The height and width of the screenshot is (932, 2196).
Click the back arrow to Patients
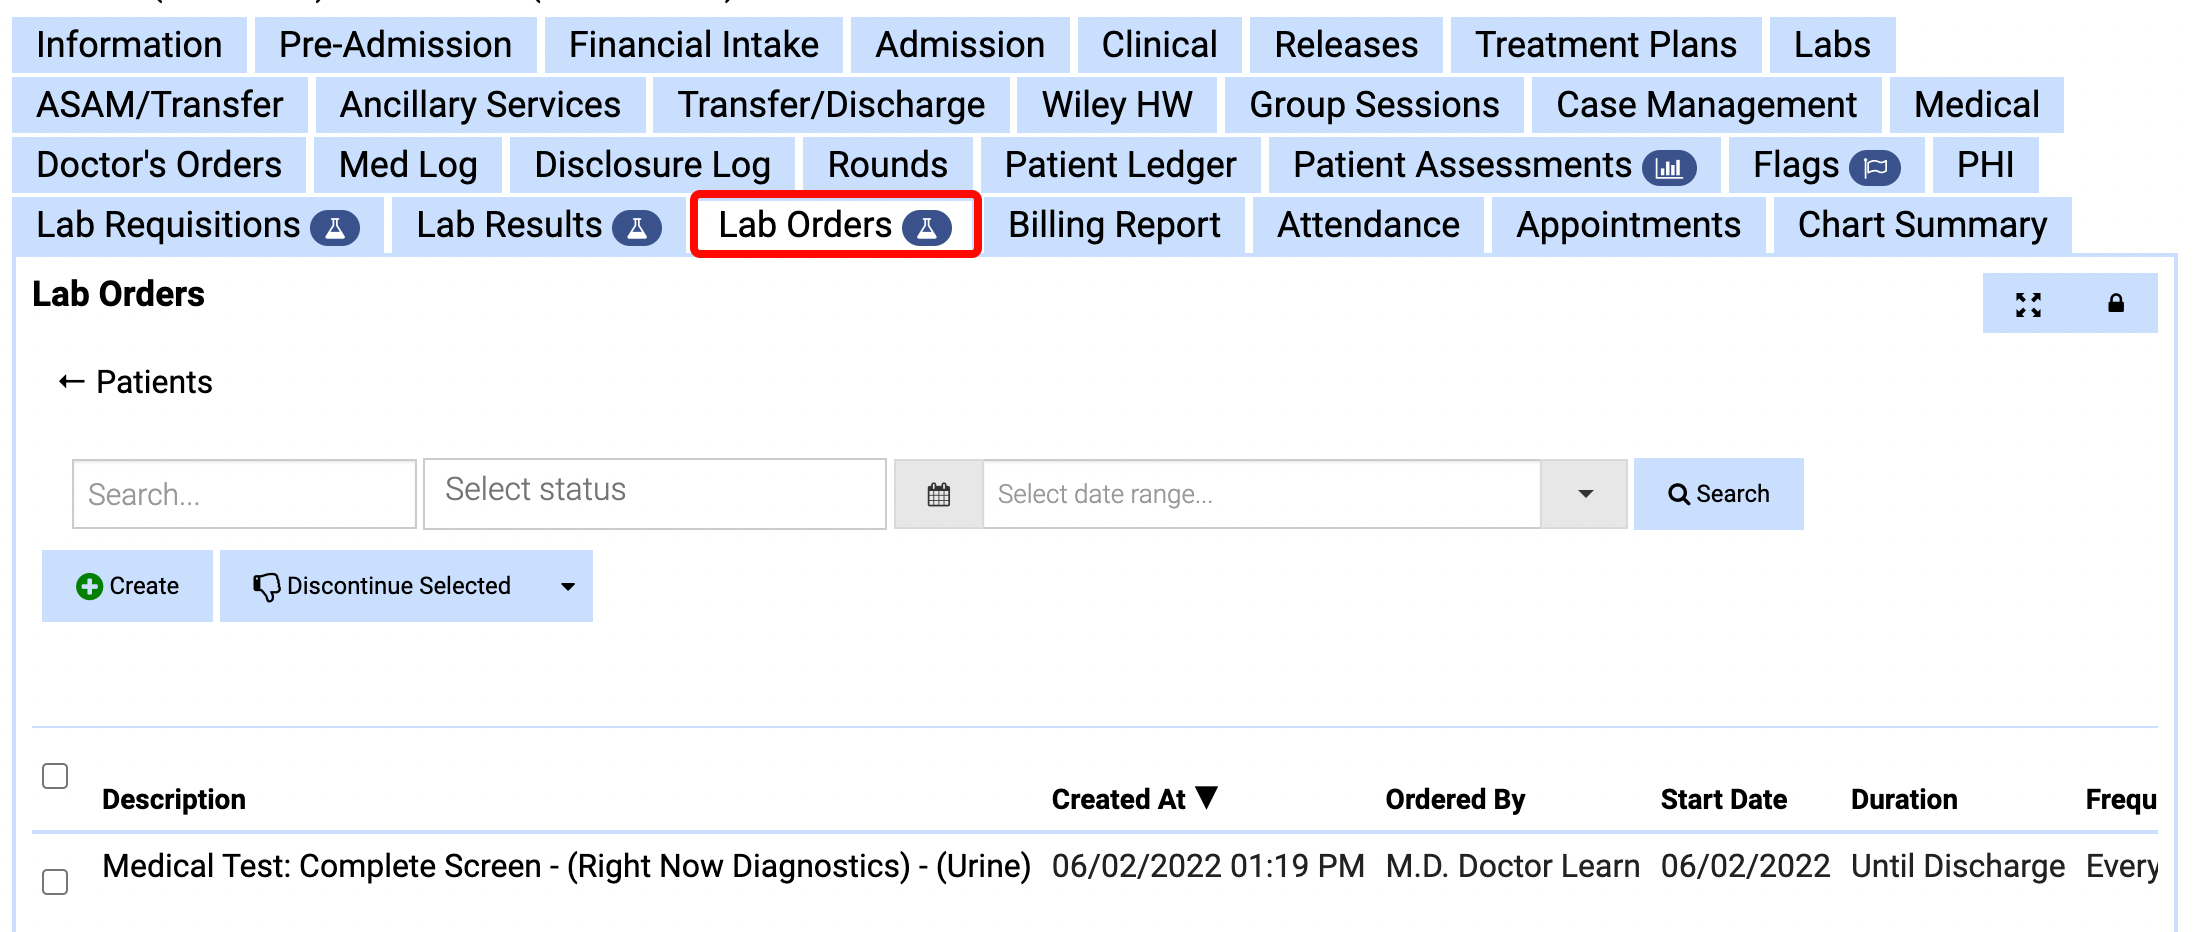(x=71, y=382)
